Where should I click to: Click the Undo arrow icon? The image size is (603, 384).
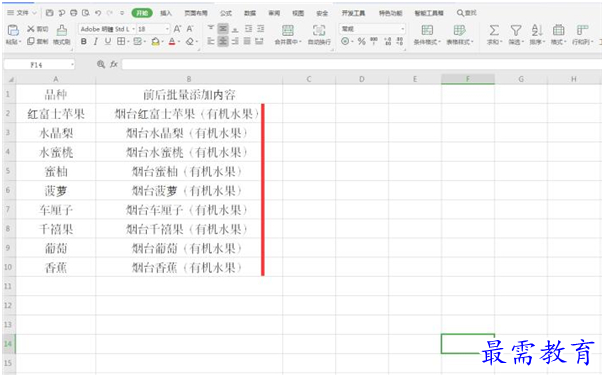[98, 13]
